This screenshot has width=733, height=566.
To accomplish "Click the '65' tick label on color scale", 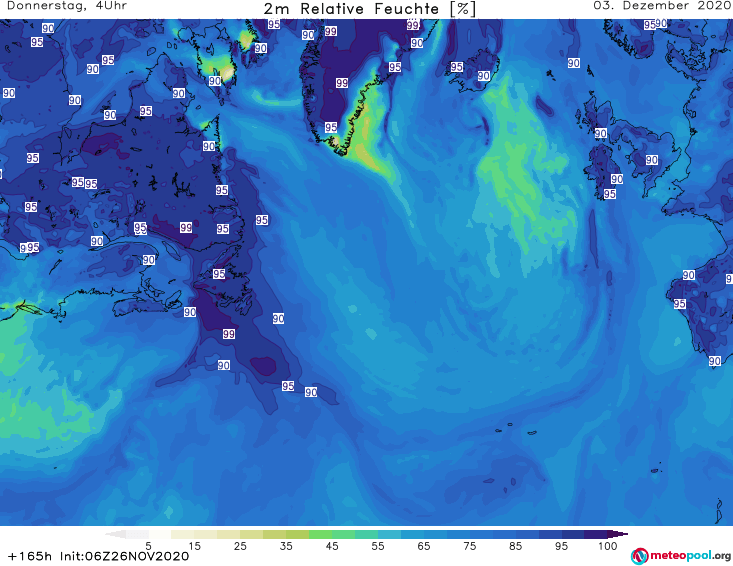I will pos(424,546).
